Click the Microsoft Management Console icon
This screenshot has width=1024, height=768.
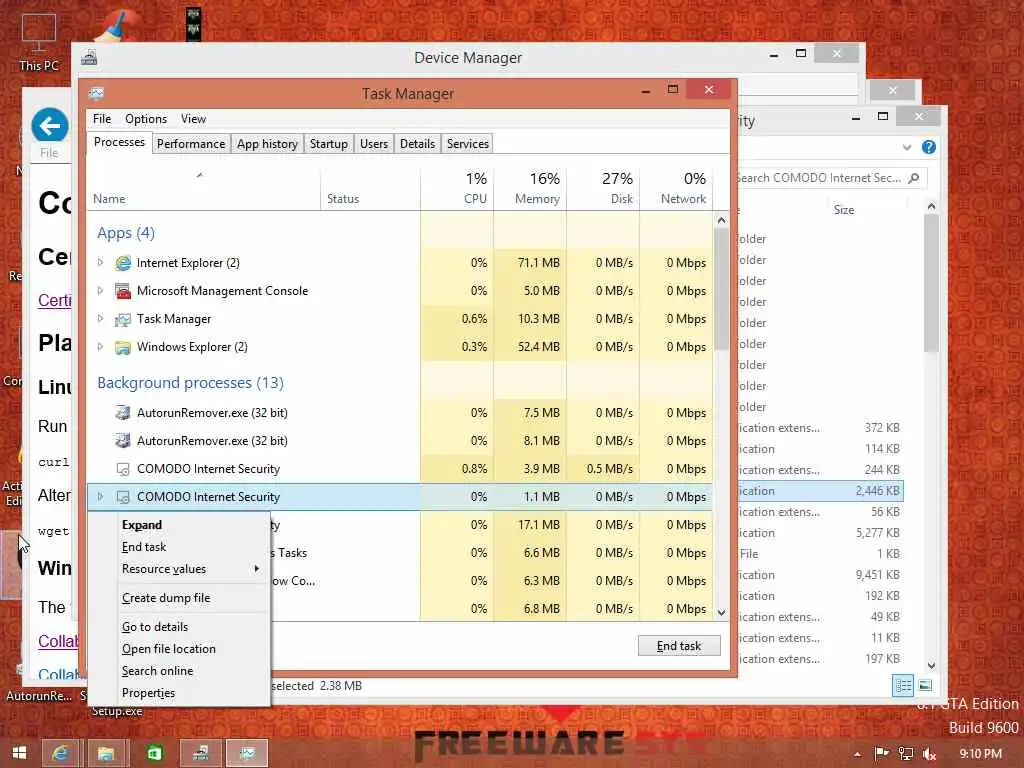pyautogui.click(x=123, y=291)
